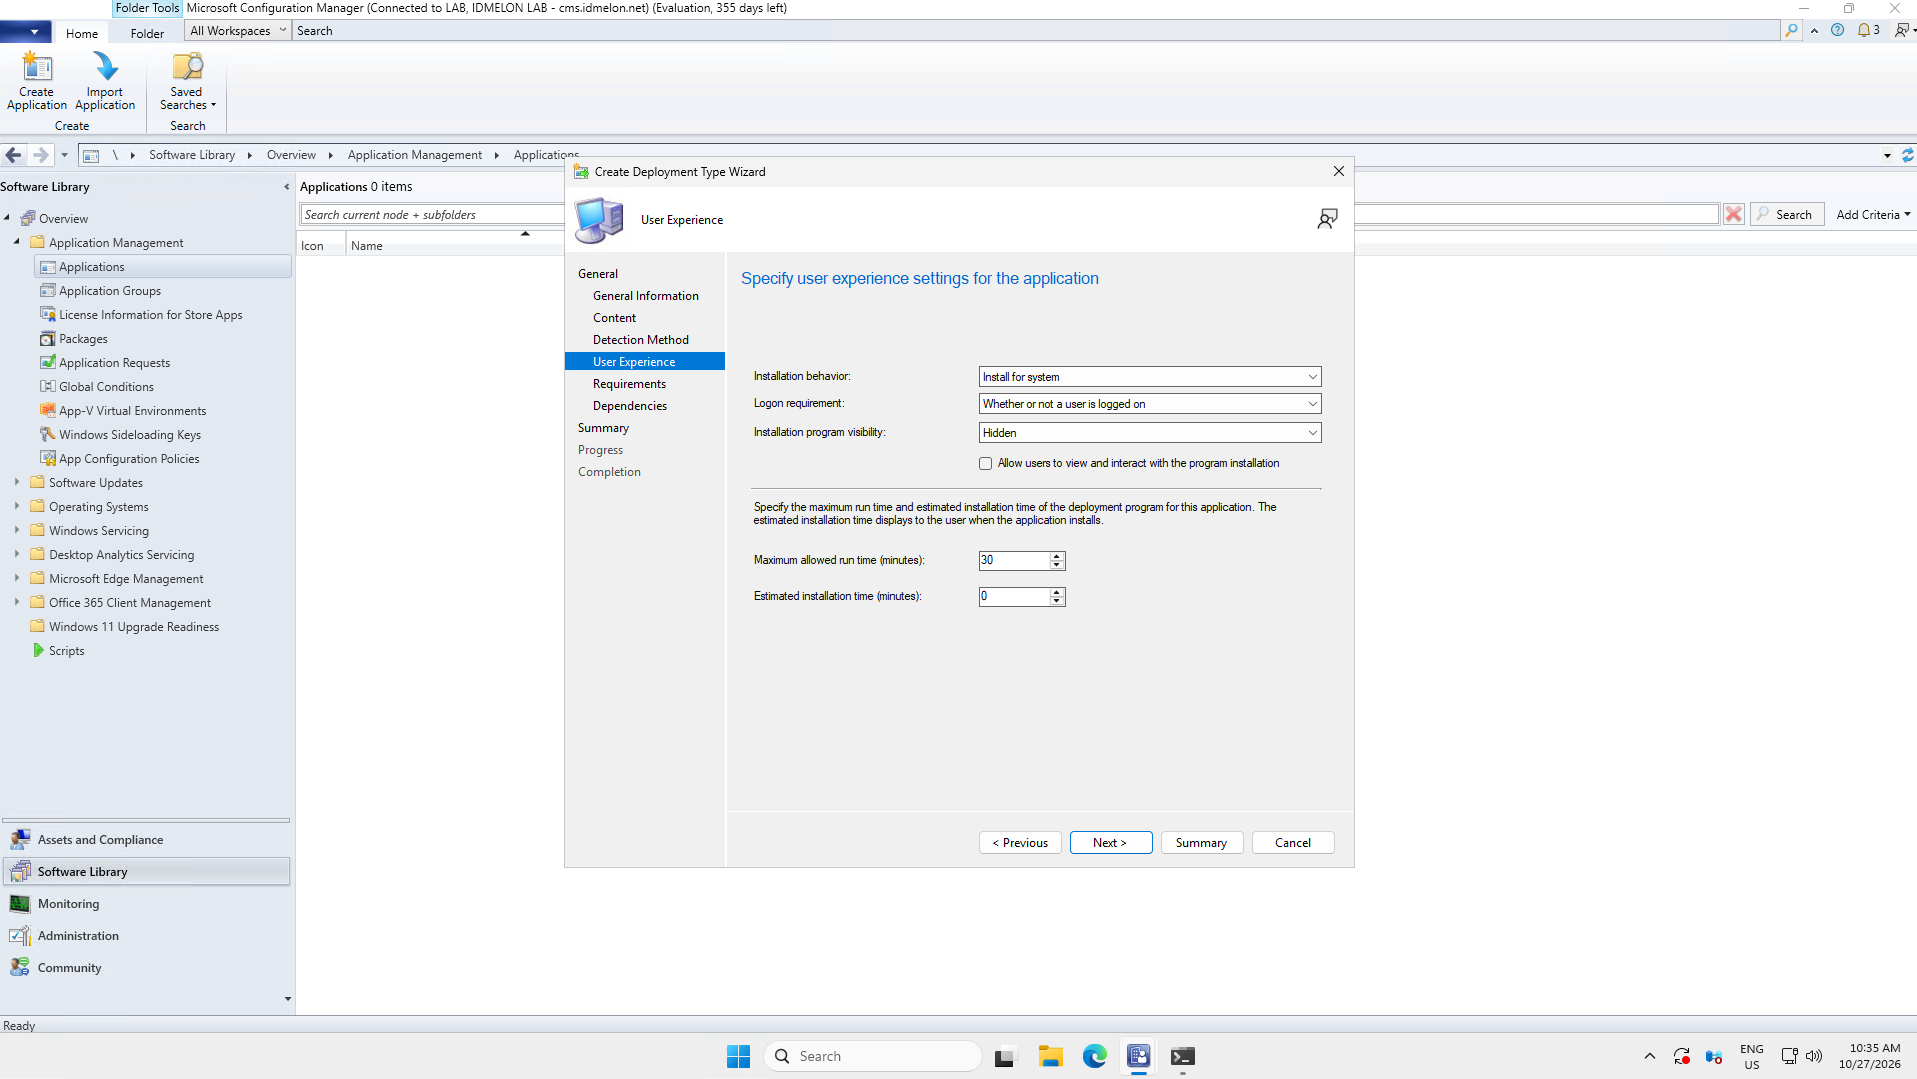Open Microsoft Edge from taskbar

(x=1095, y=1056)
